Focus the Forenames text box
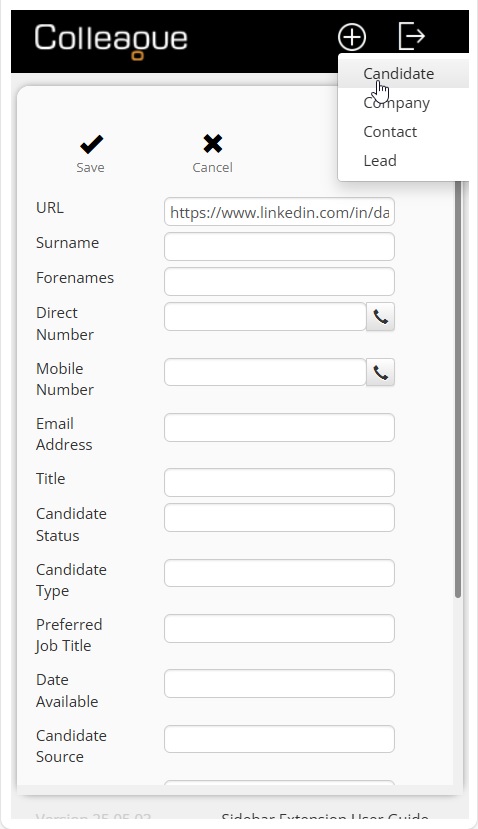 (279, 281)
